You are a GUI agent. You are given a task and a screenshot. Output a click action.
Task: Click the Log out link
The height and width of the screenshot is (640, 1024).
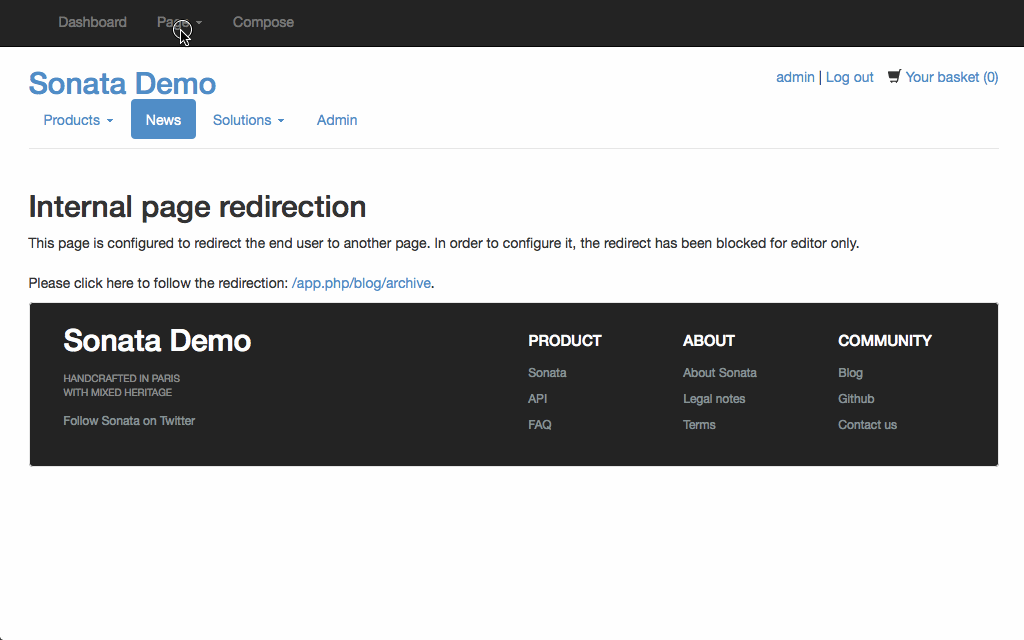pyautogui.click(x=849, y=77)
